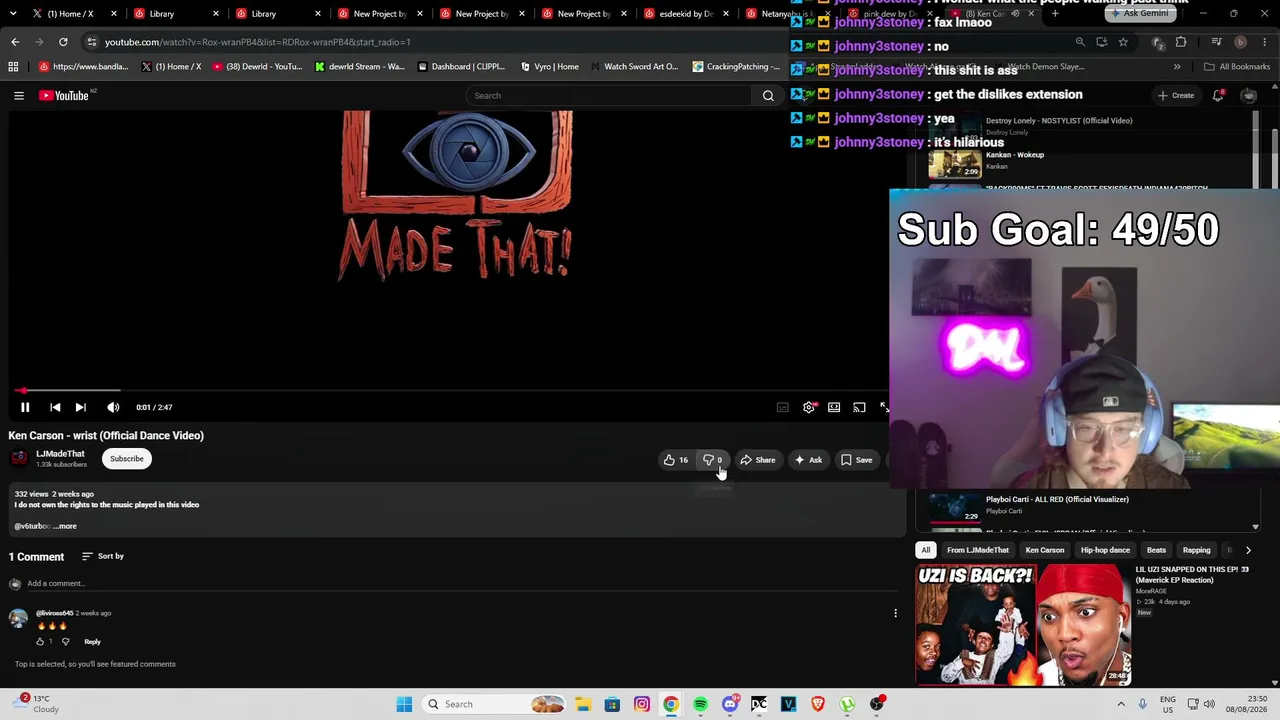This screenshot has height=720, width=1280.
Task: Open the Vyro Home bookmark
Action: [550, 67]
